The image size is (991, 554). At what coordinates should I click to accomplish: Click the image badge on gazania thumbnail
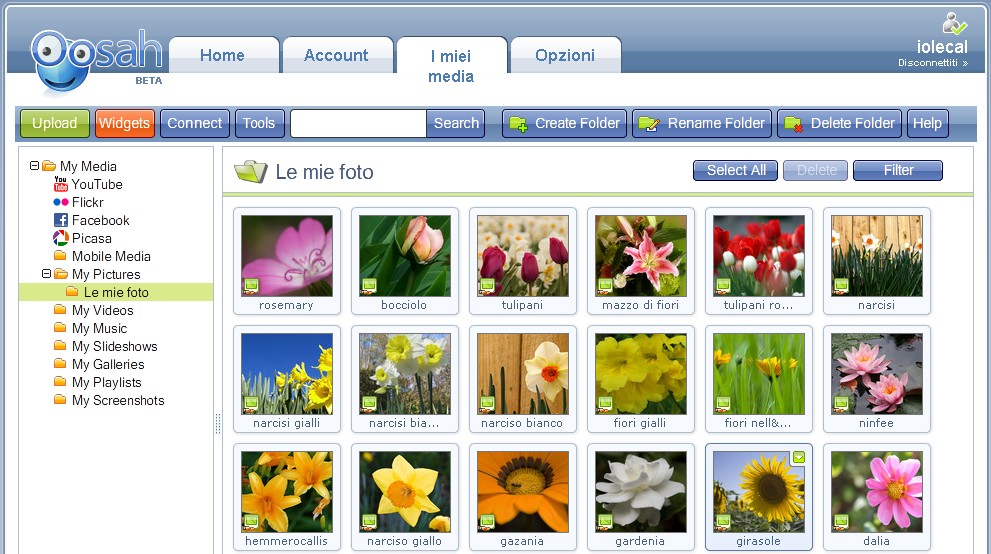coord(487,522)
